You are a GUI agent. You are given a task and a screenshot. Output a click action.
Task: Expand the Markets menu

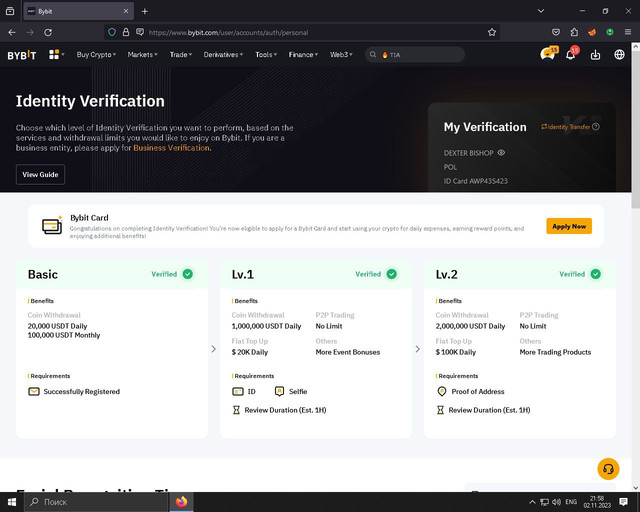pos(142,54)
